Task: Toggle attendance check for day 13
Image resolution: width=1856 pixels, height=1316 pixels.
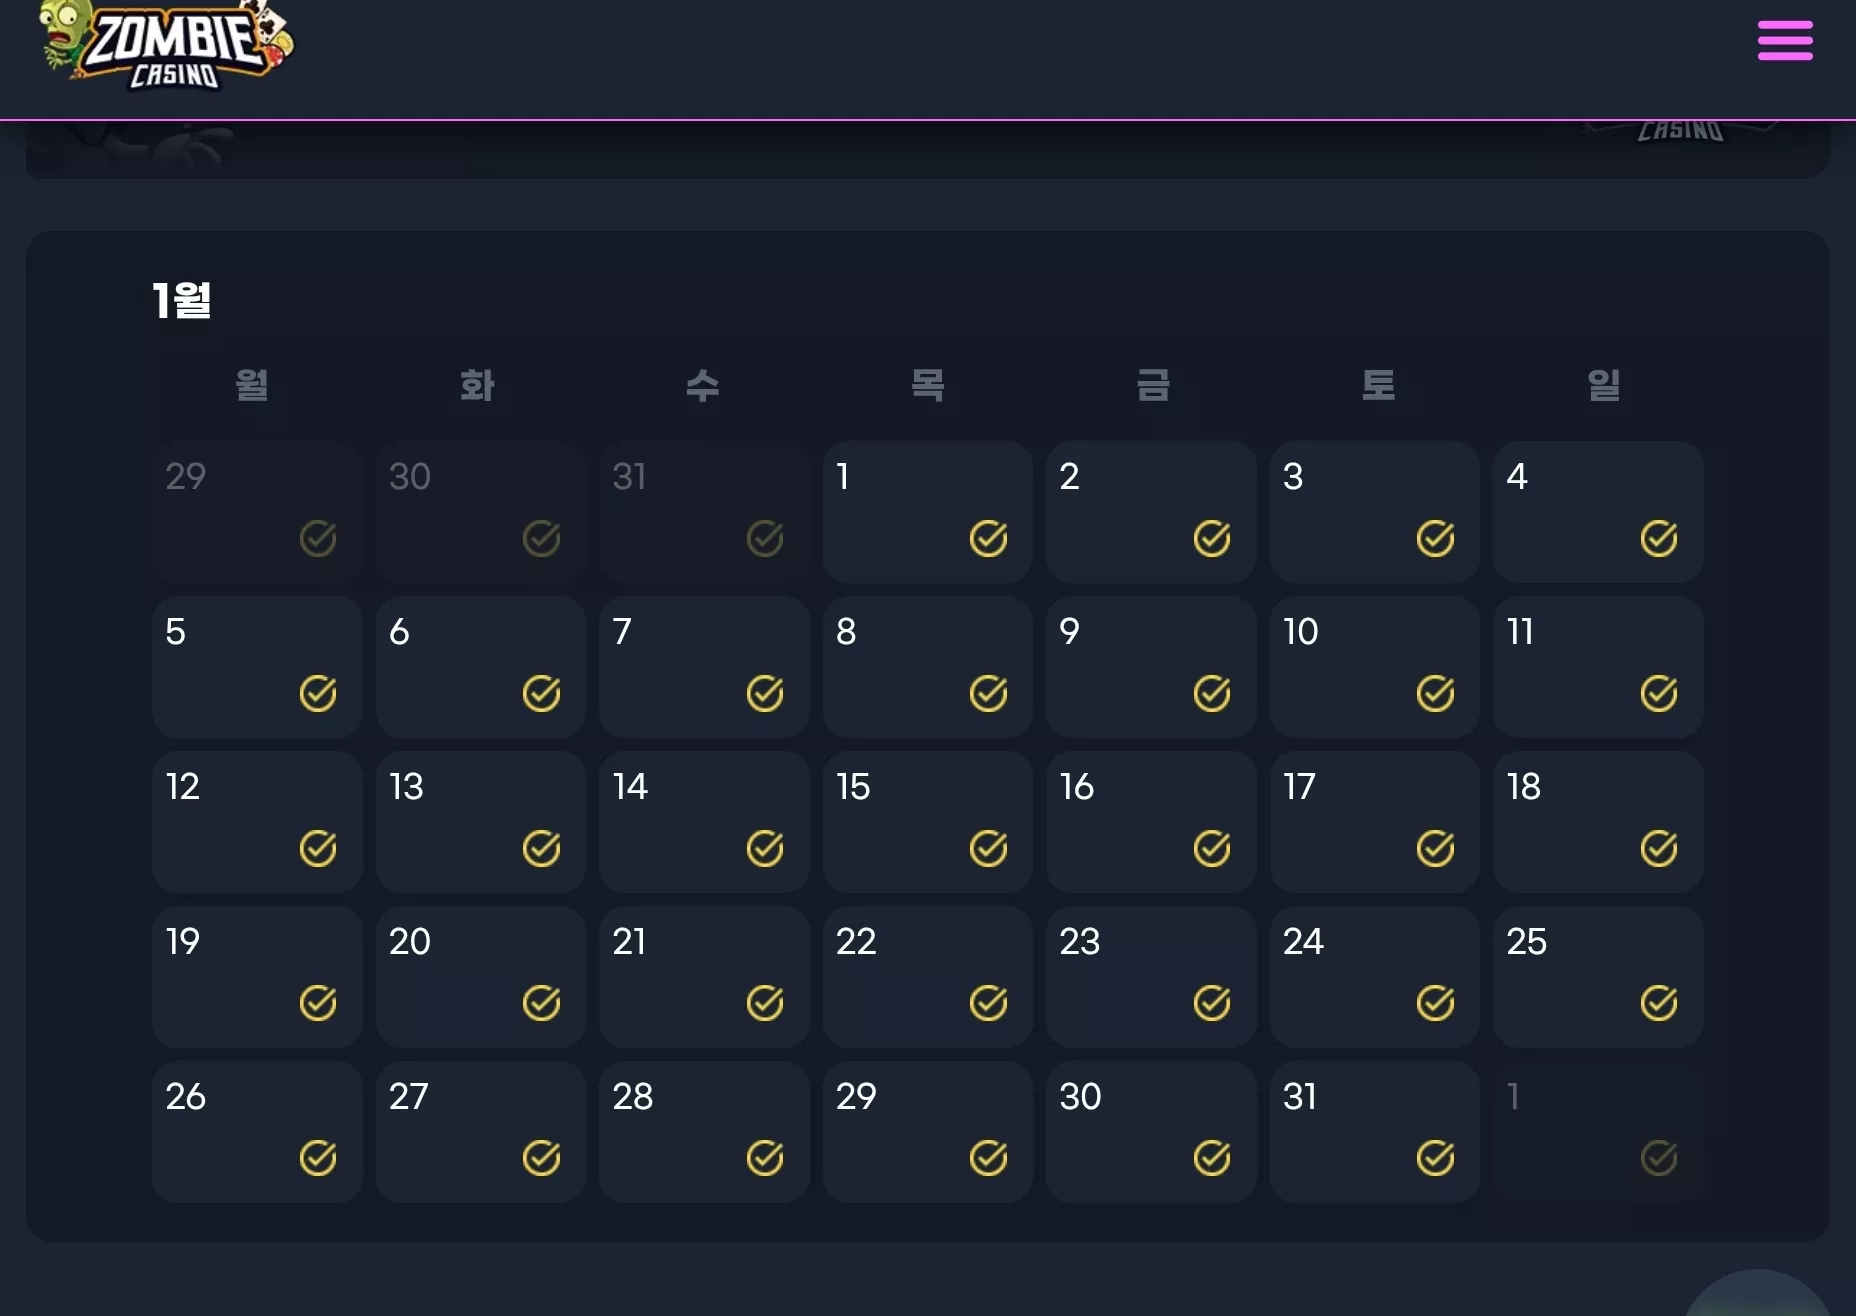Action: 541,848
